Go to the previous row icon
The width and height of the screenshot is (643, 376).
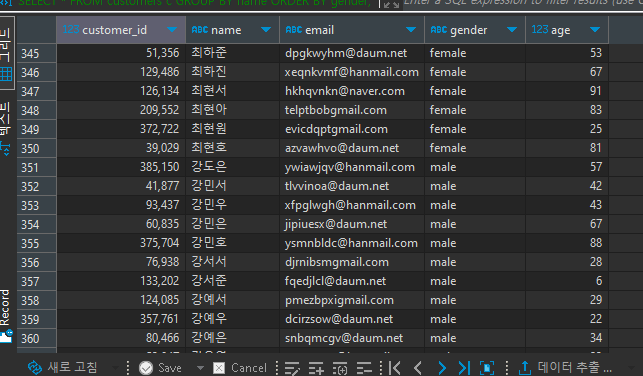(x=418, y=368)
